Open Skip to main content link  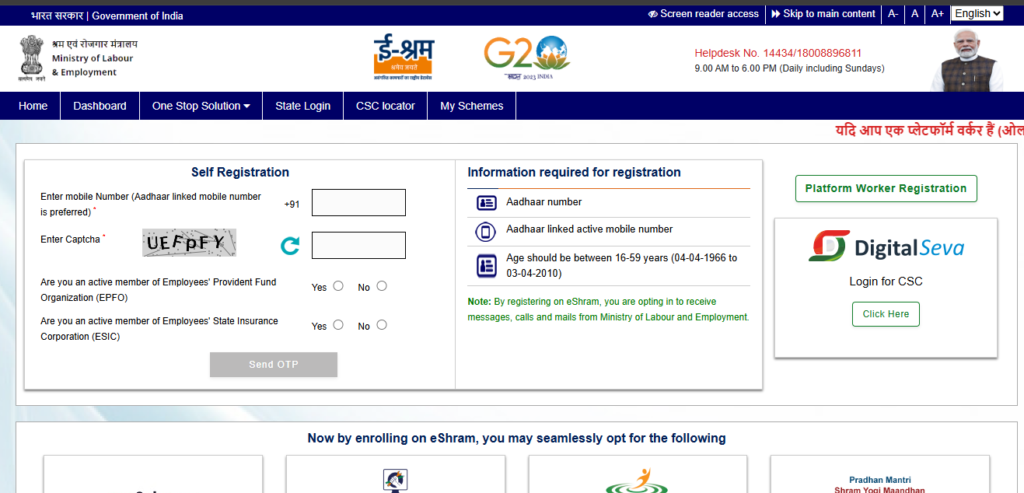tap(822, 14)
